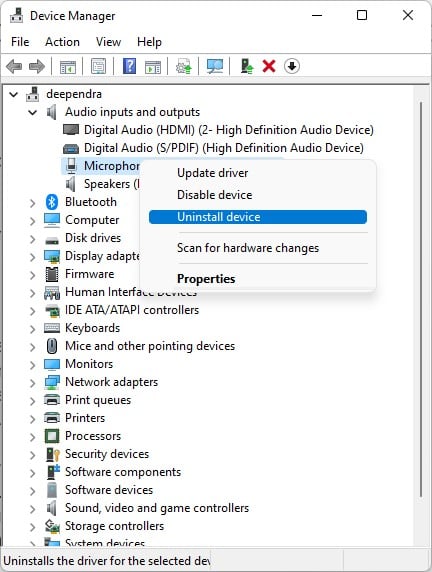The image size is (432, 572).
Task: Open the blue Help question-mark icon
Action: [130, 66]
